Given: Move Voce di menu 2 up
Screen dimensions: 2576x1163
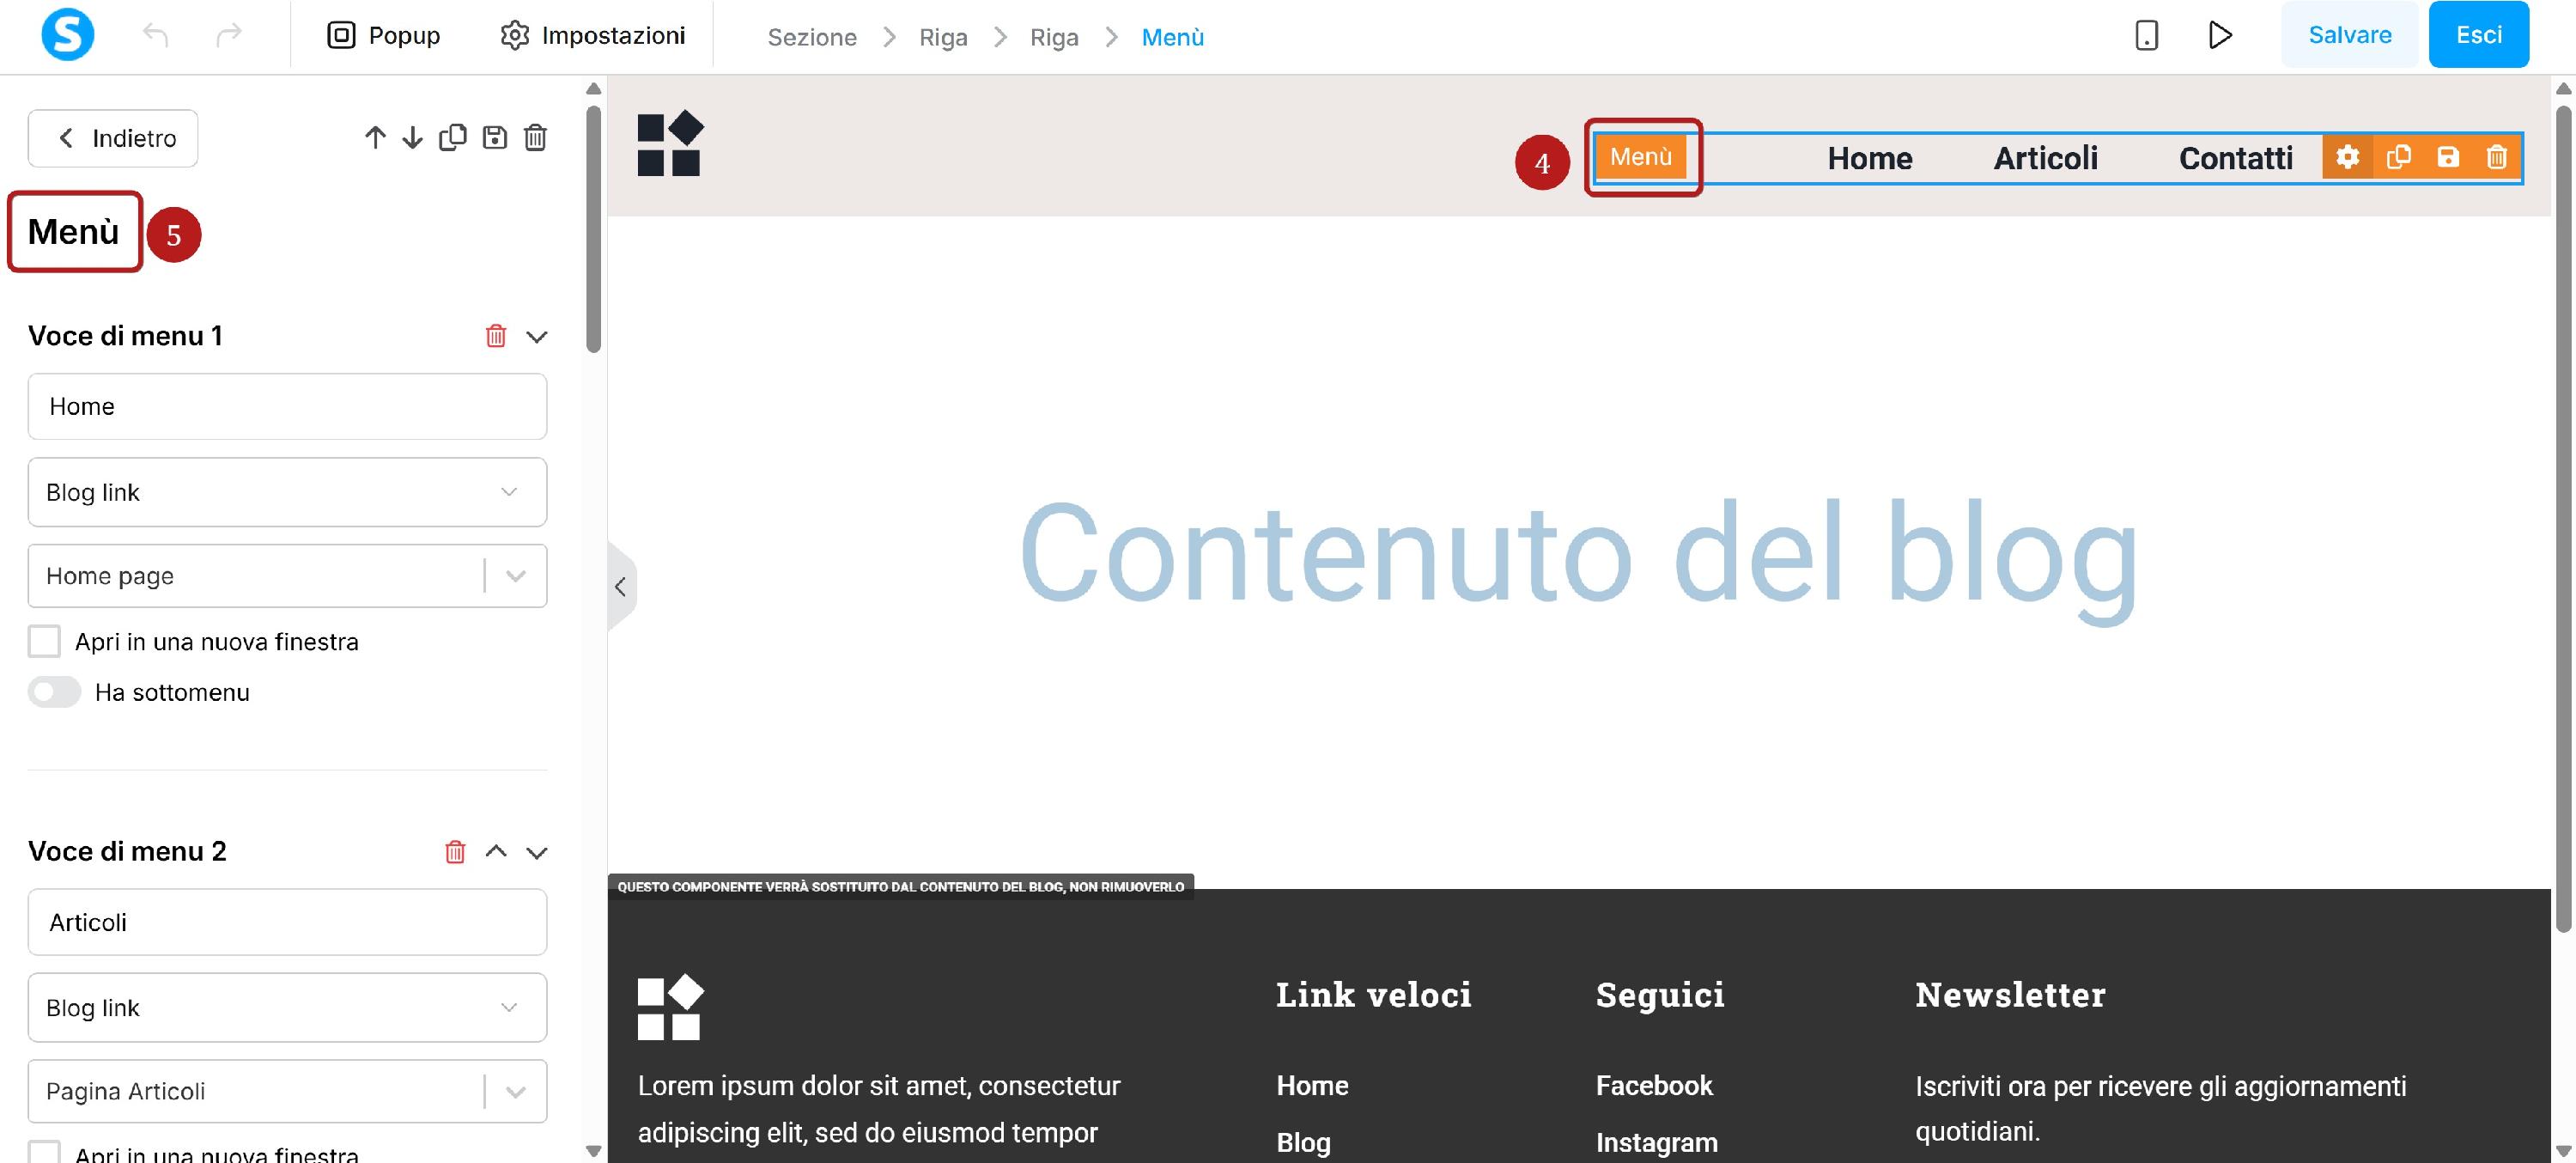Looking at the screenshot, I should [x=496, y=852].
